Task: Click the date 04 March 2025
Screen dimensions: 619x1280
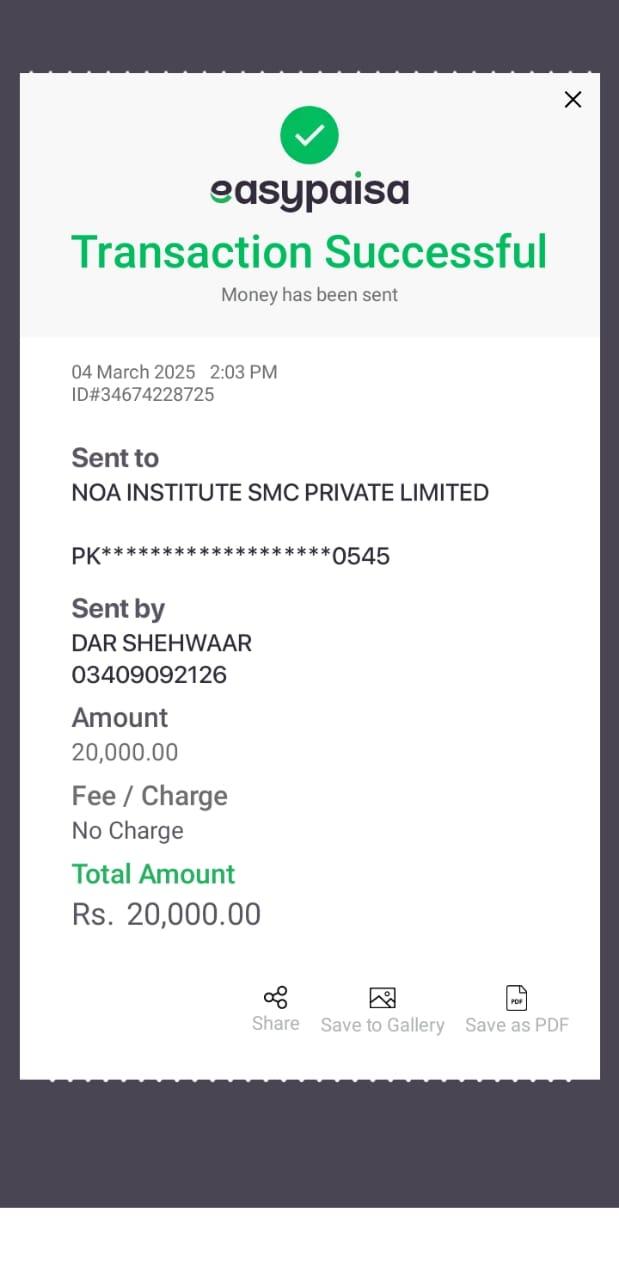Action: point(133,372)
